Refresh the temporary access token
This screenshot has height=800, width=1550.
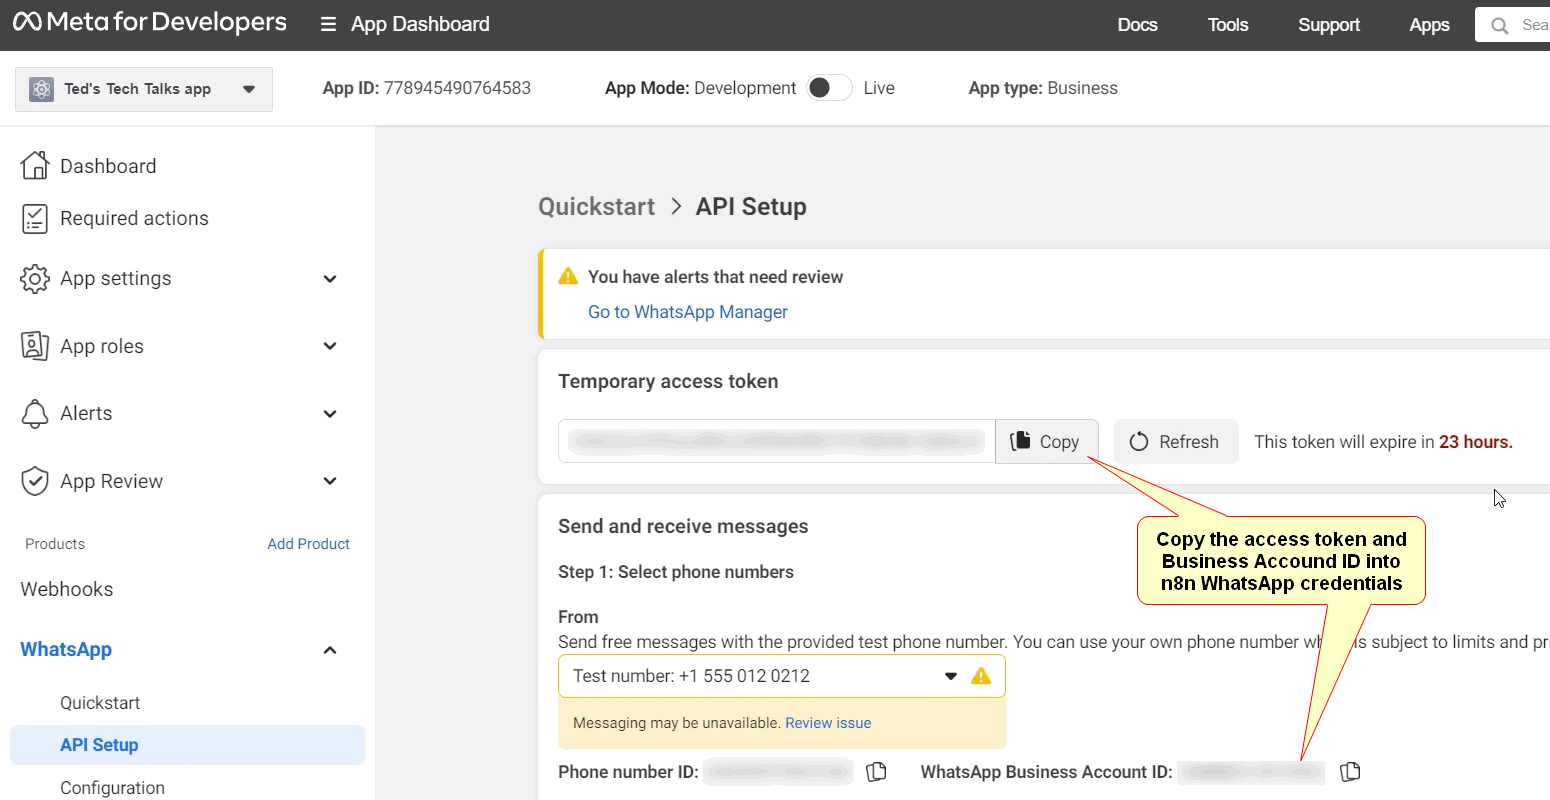click(x=1176, y=441)
